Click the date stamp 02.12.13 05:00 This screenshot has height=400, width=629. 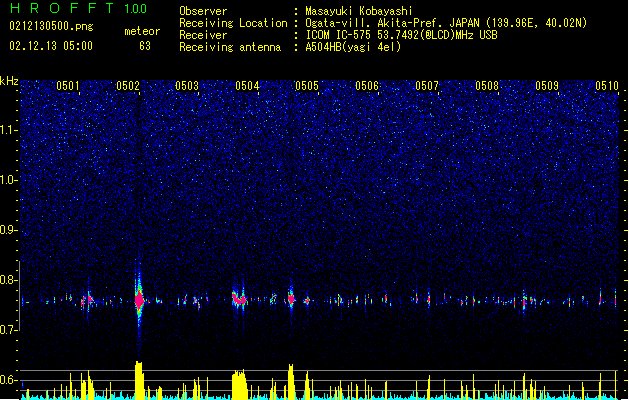pos(51,46)
